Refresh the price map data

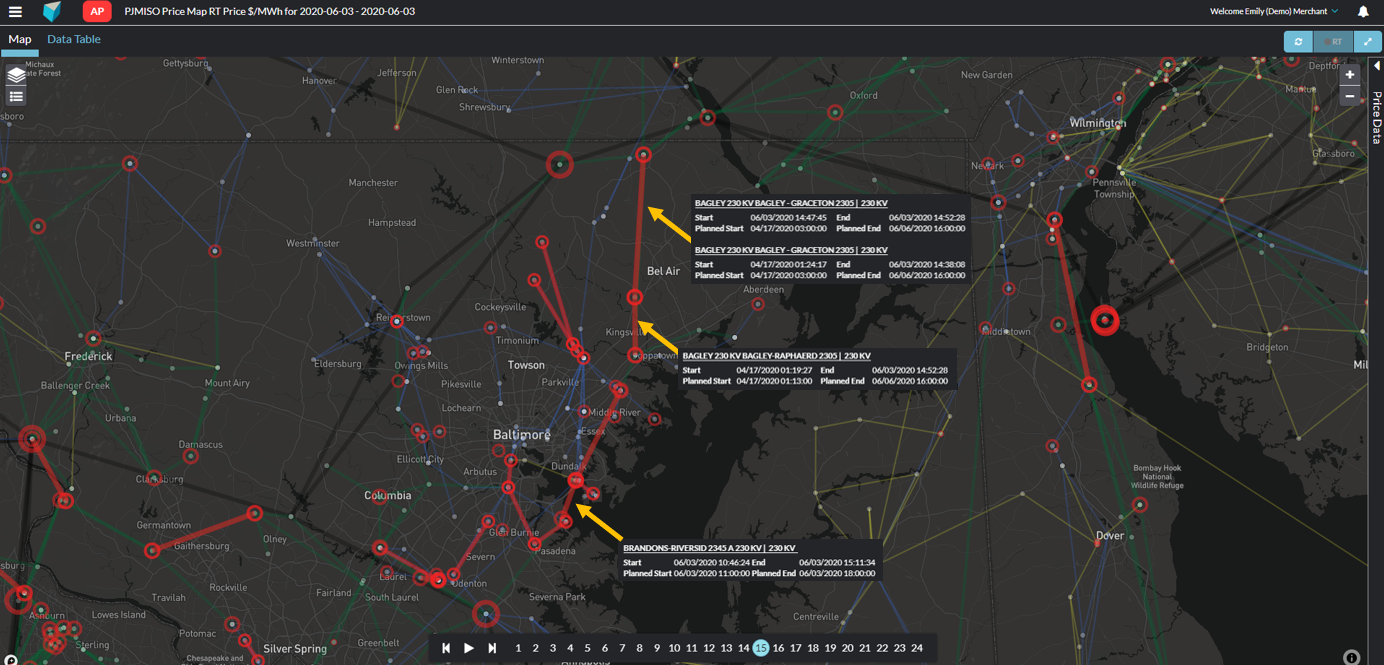click(1298, 42)
